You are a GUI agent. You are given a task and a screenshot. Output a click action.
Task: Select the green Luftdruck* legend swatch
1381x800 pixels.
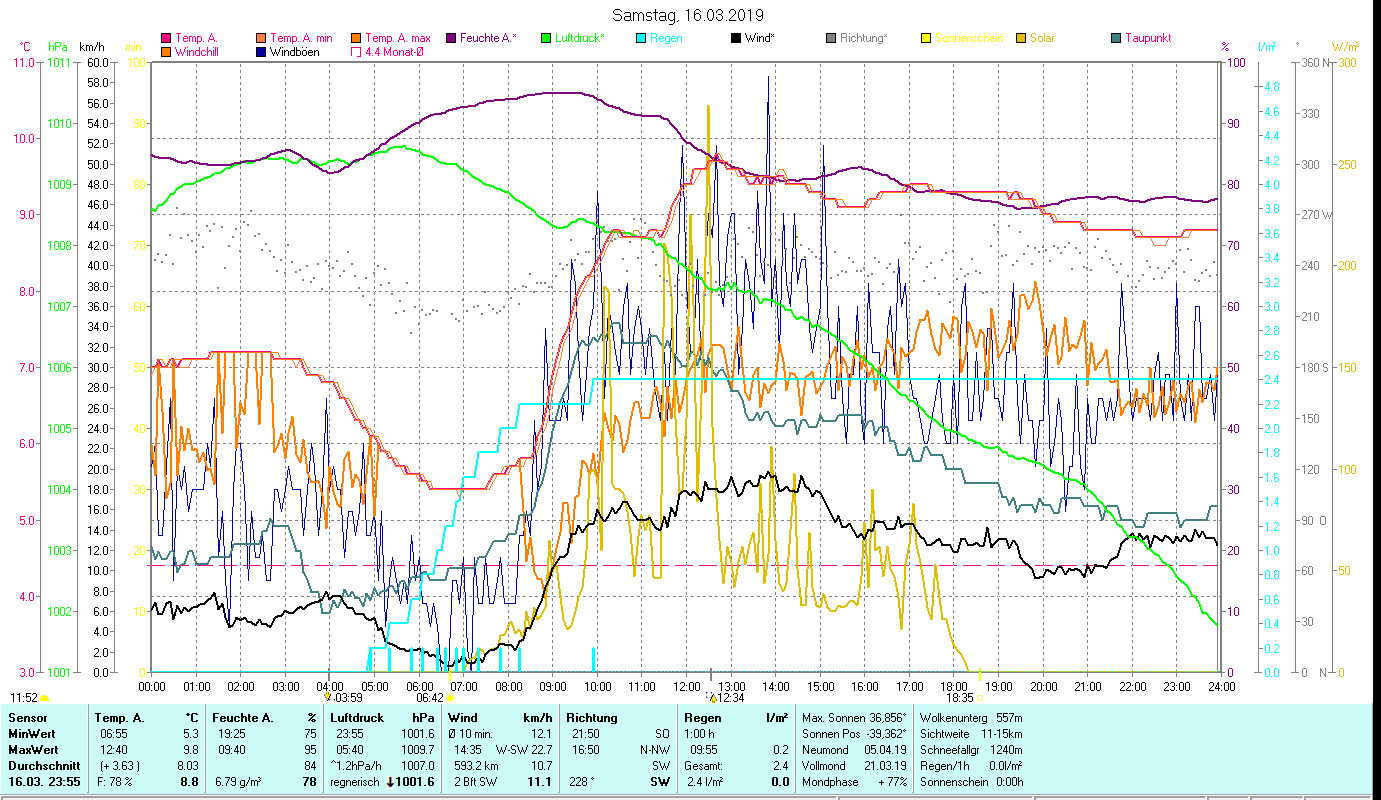click(x=546, y=38)
